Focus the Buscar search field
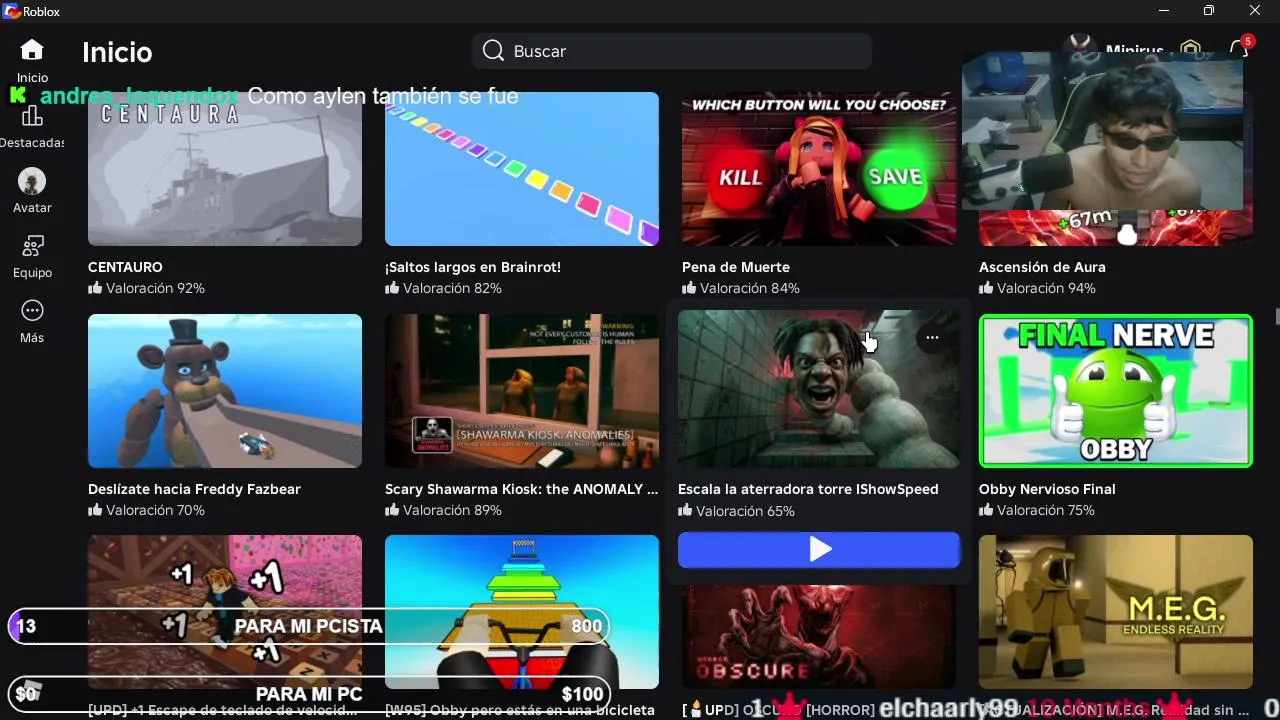This screenshot has height=720, width=1280. [x=672, y=51]
